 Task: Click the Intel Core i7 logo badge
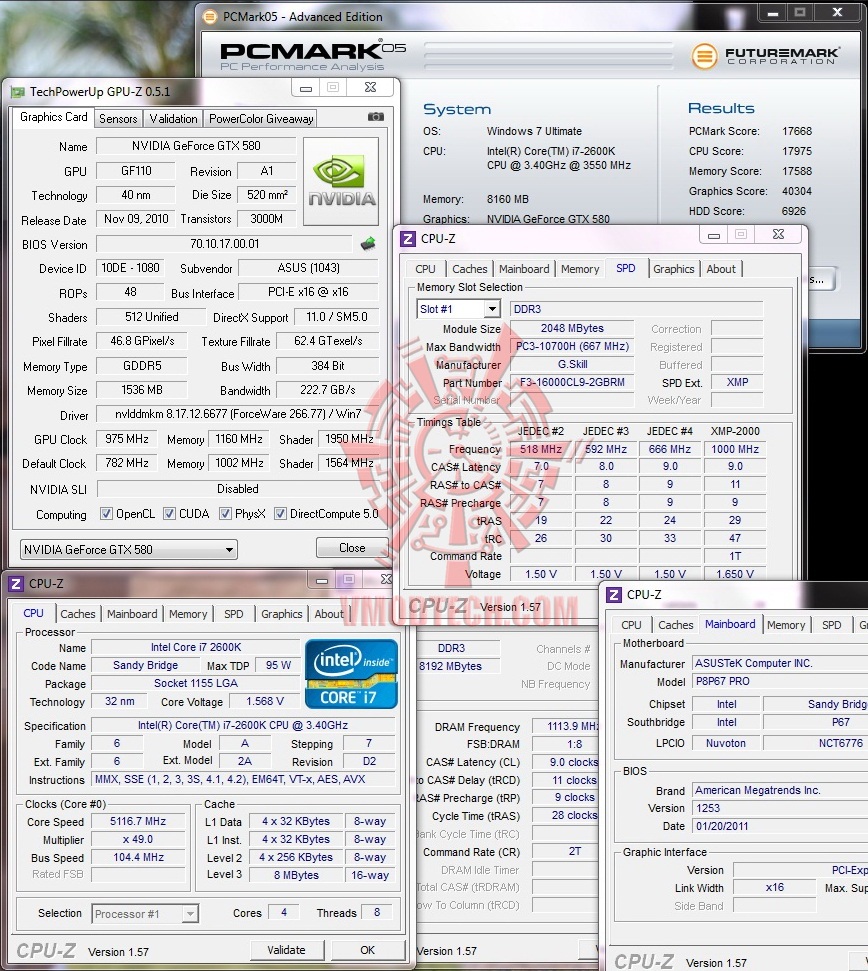click(351, 674)
